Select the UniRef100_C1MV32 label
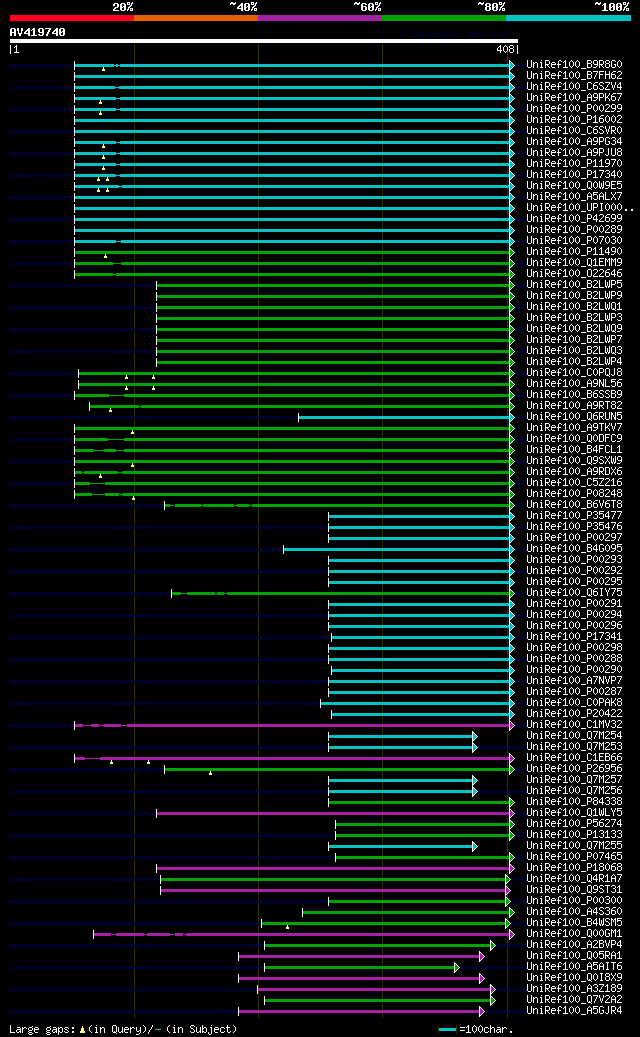 click(x=574, y=724)
